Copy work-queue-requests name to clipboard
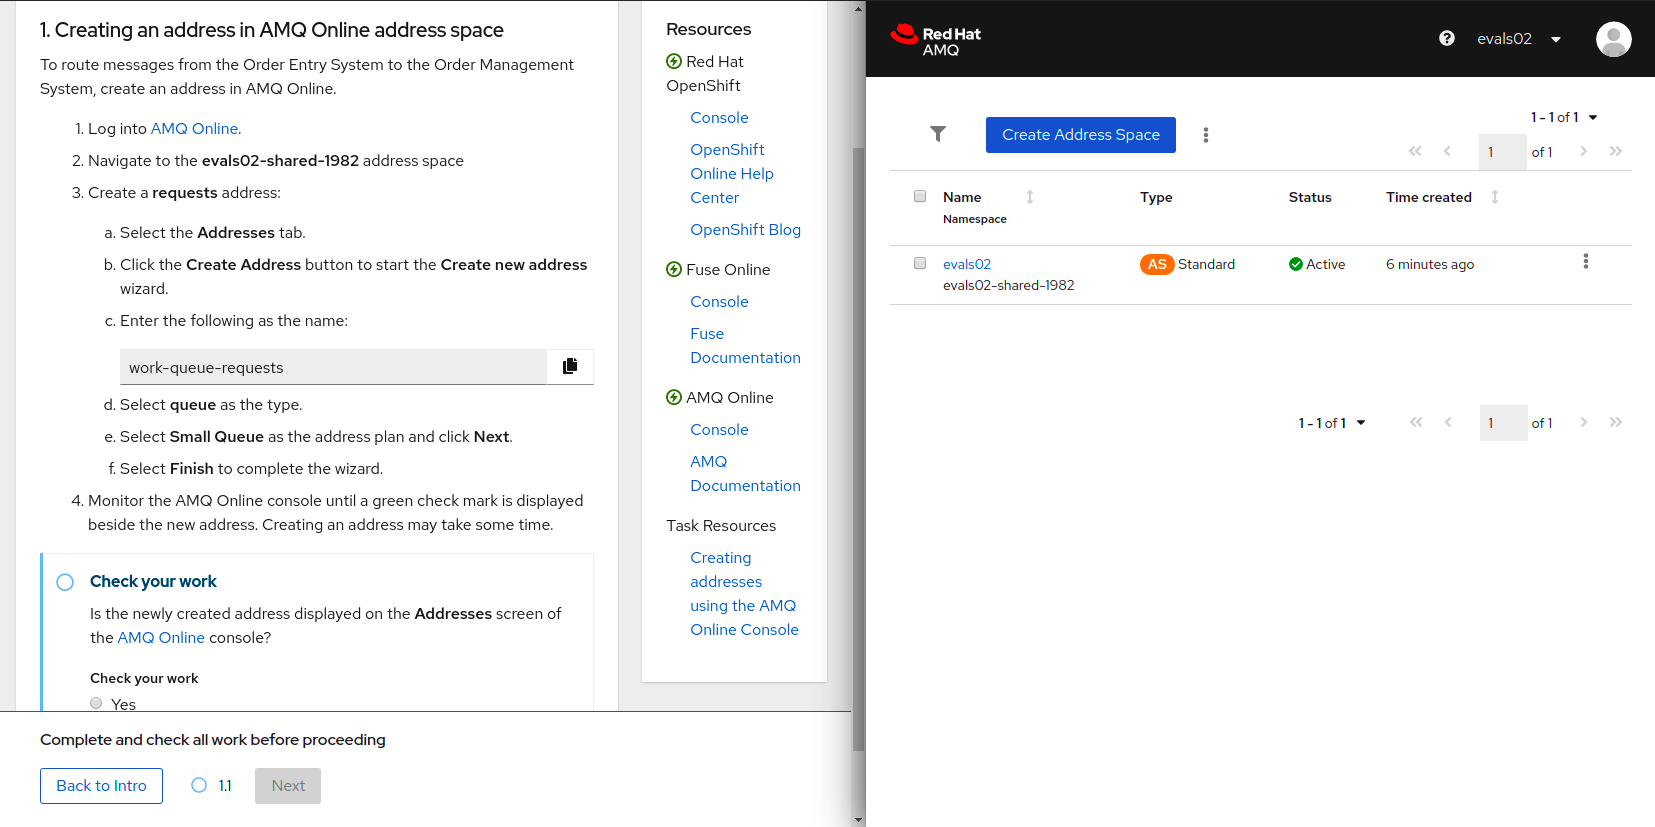 click(x=570, y=366)
